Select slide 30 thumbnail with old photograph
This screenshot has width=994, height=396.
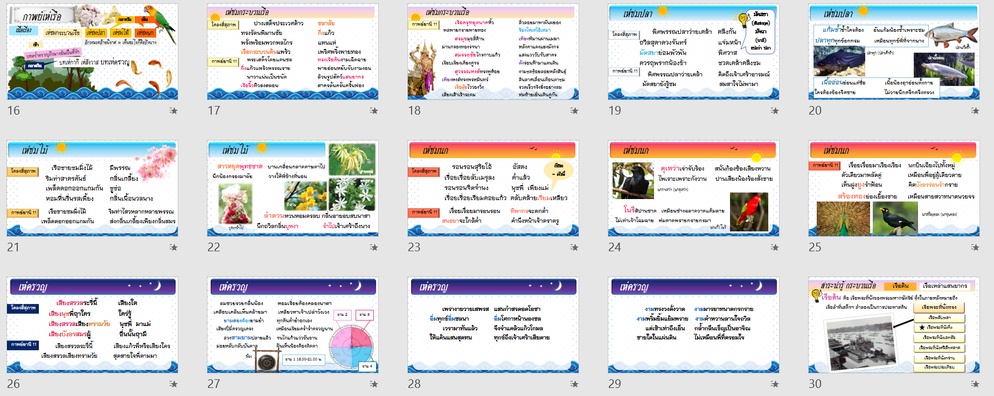[x=894, y=325]
